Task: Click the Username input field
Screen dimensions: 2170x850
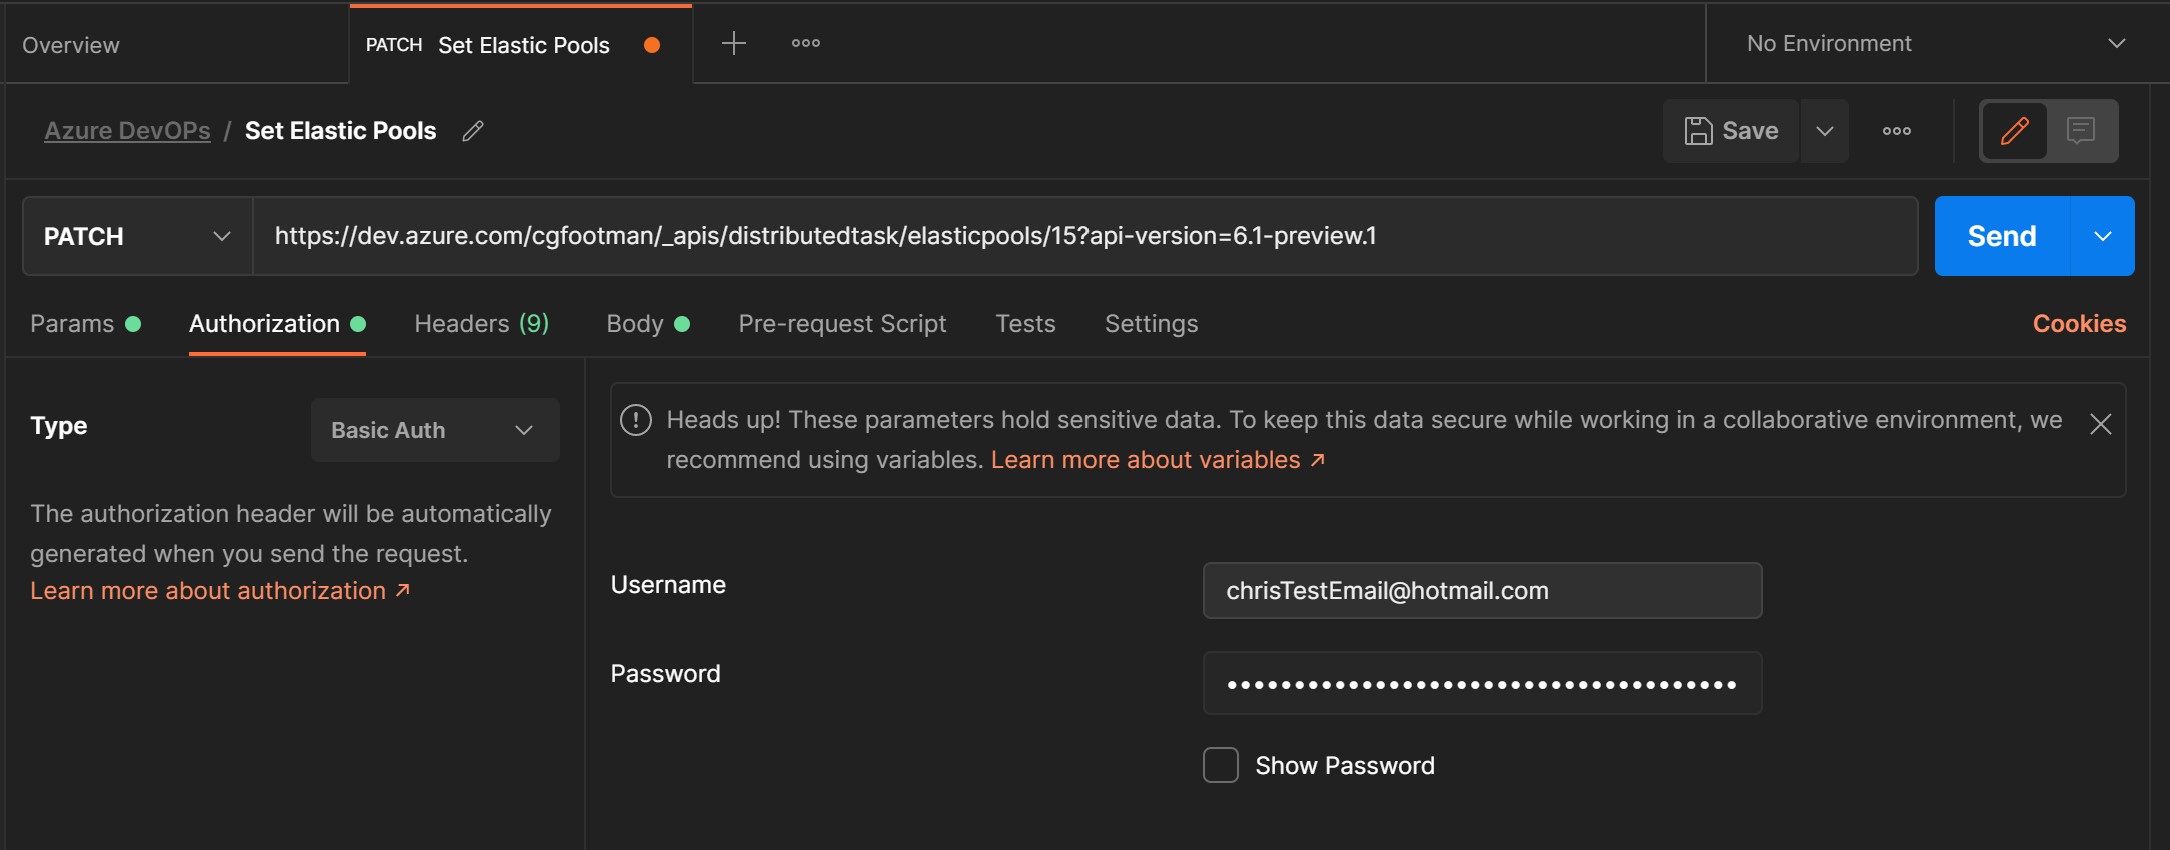Action: point(1482,591)
